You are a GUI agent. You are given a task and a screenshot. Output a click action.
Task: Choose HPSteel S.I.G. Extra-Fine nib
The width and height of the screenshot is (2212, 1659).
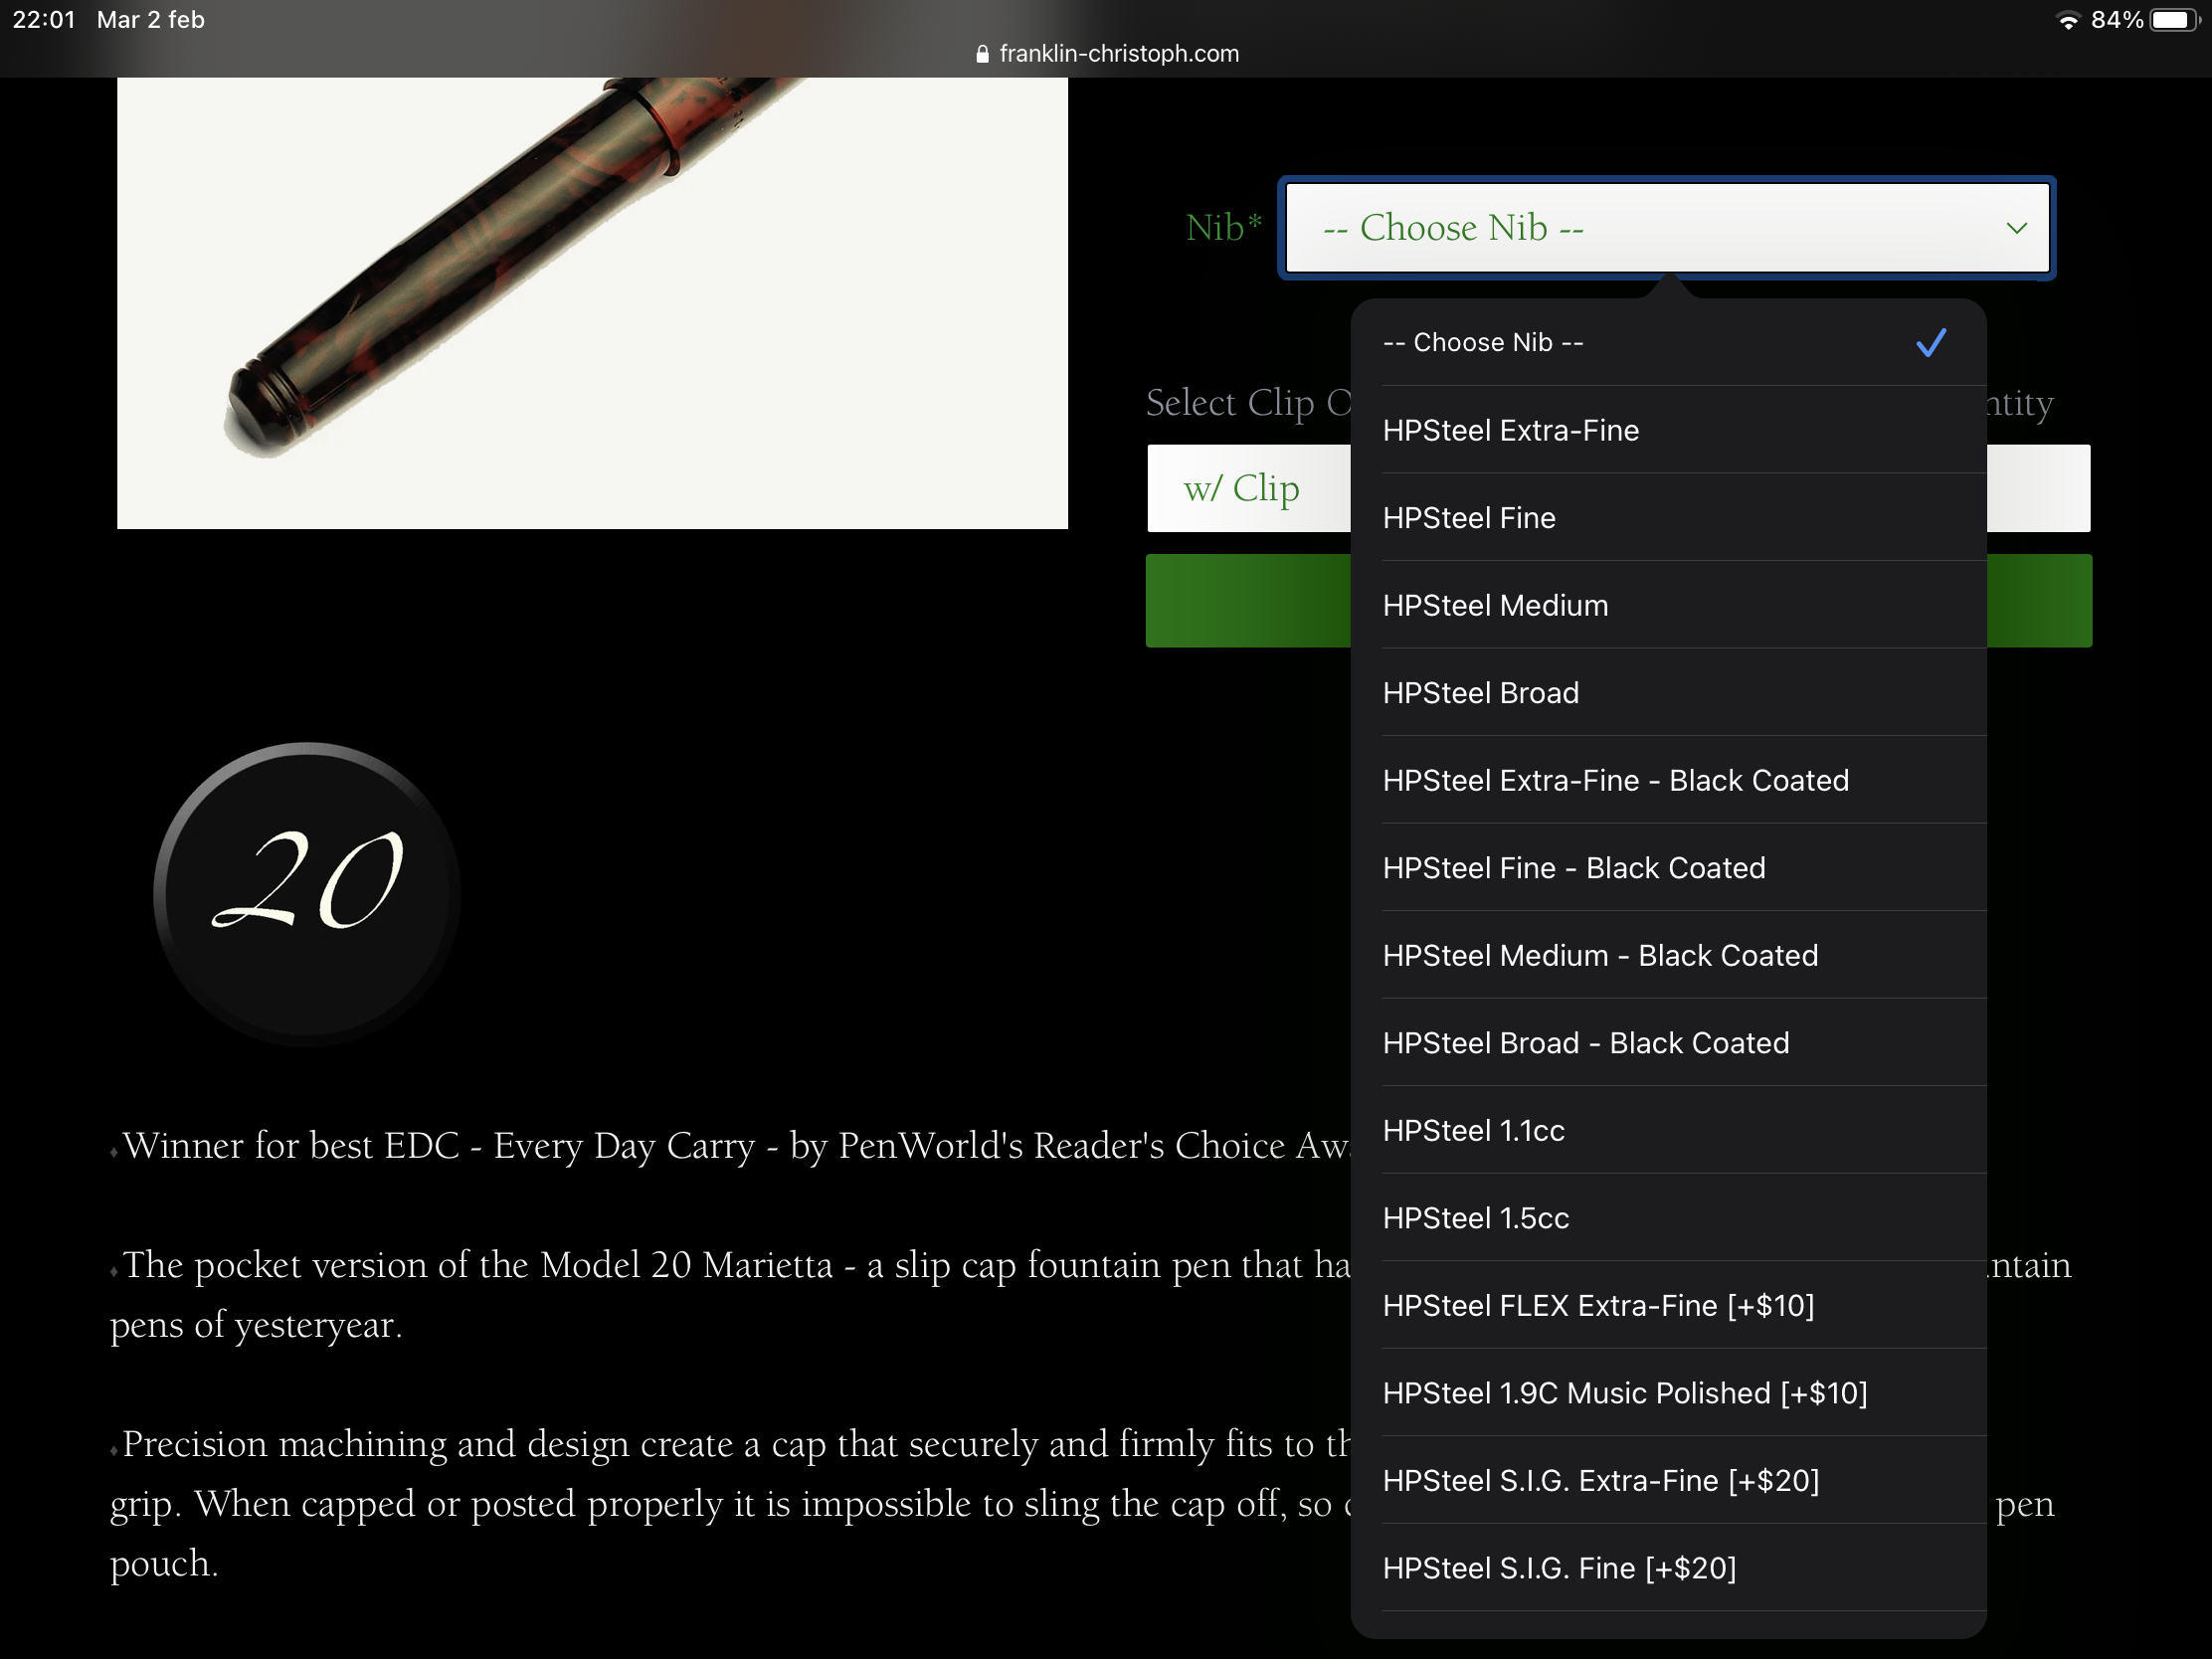pos(1600,1480)
